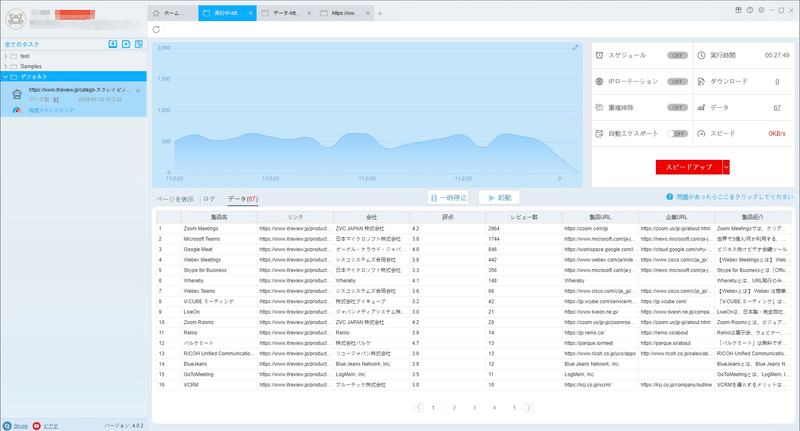The height and width of the screenshot is (431, 800).
Task: Toggle the スケジュール switch
Action: click(678, 55)
